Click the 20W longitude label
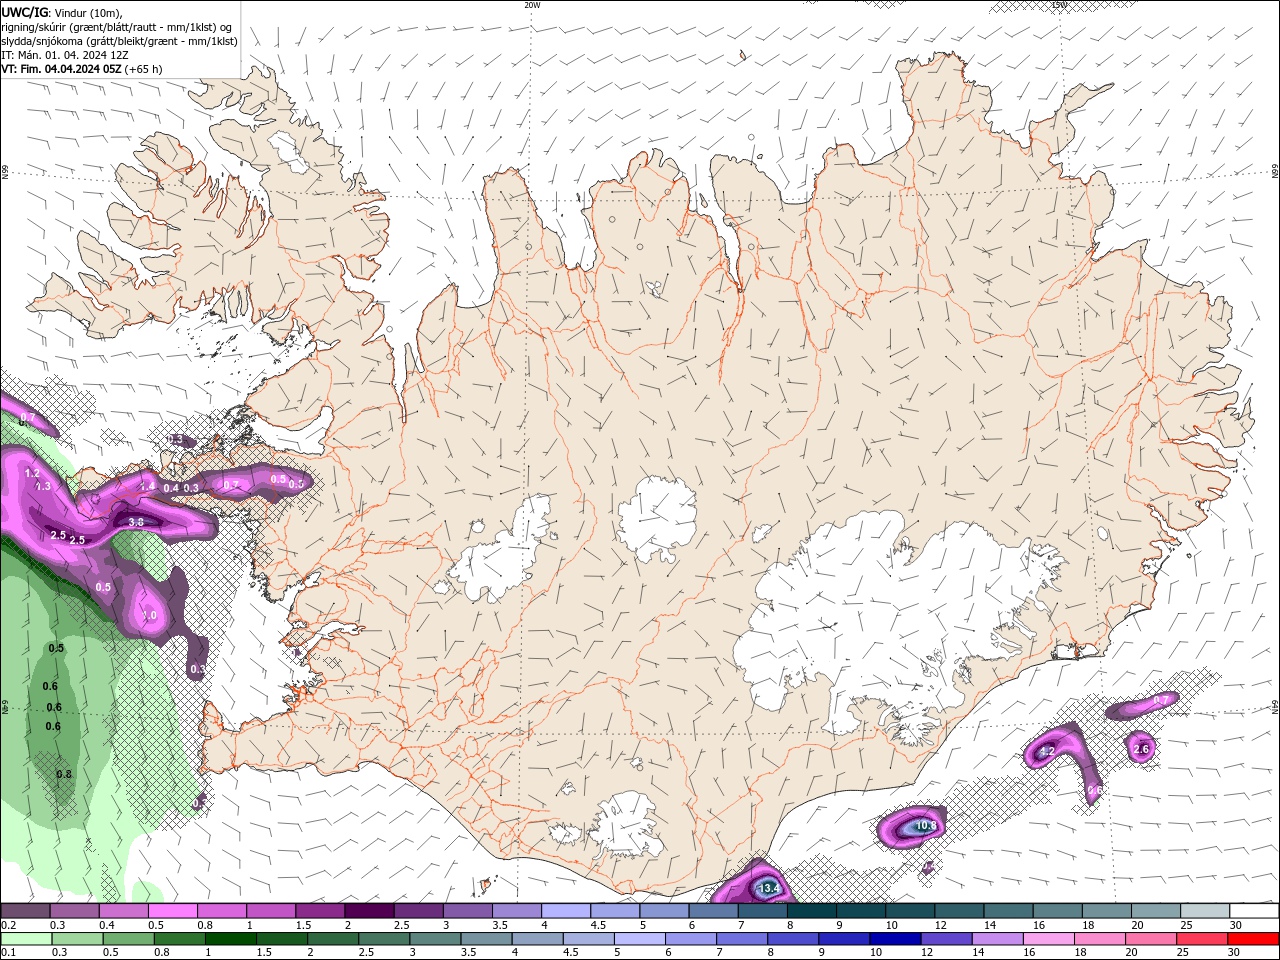Image resolution: width=1280 pixels, height=960 pixels. [532, 5]
